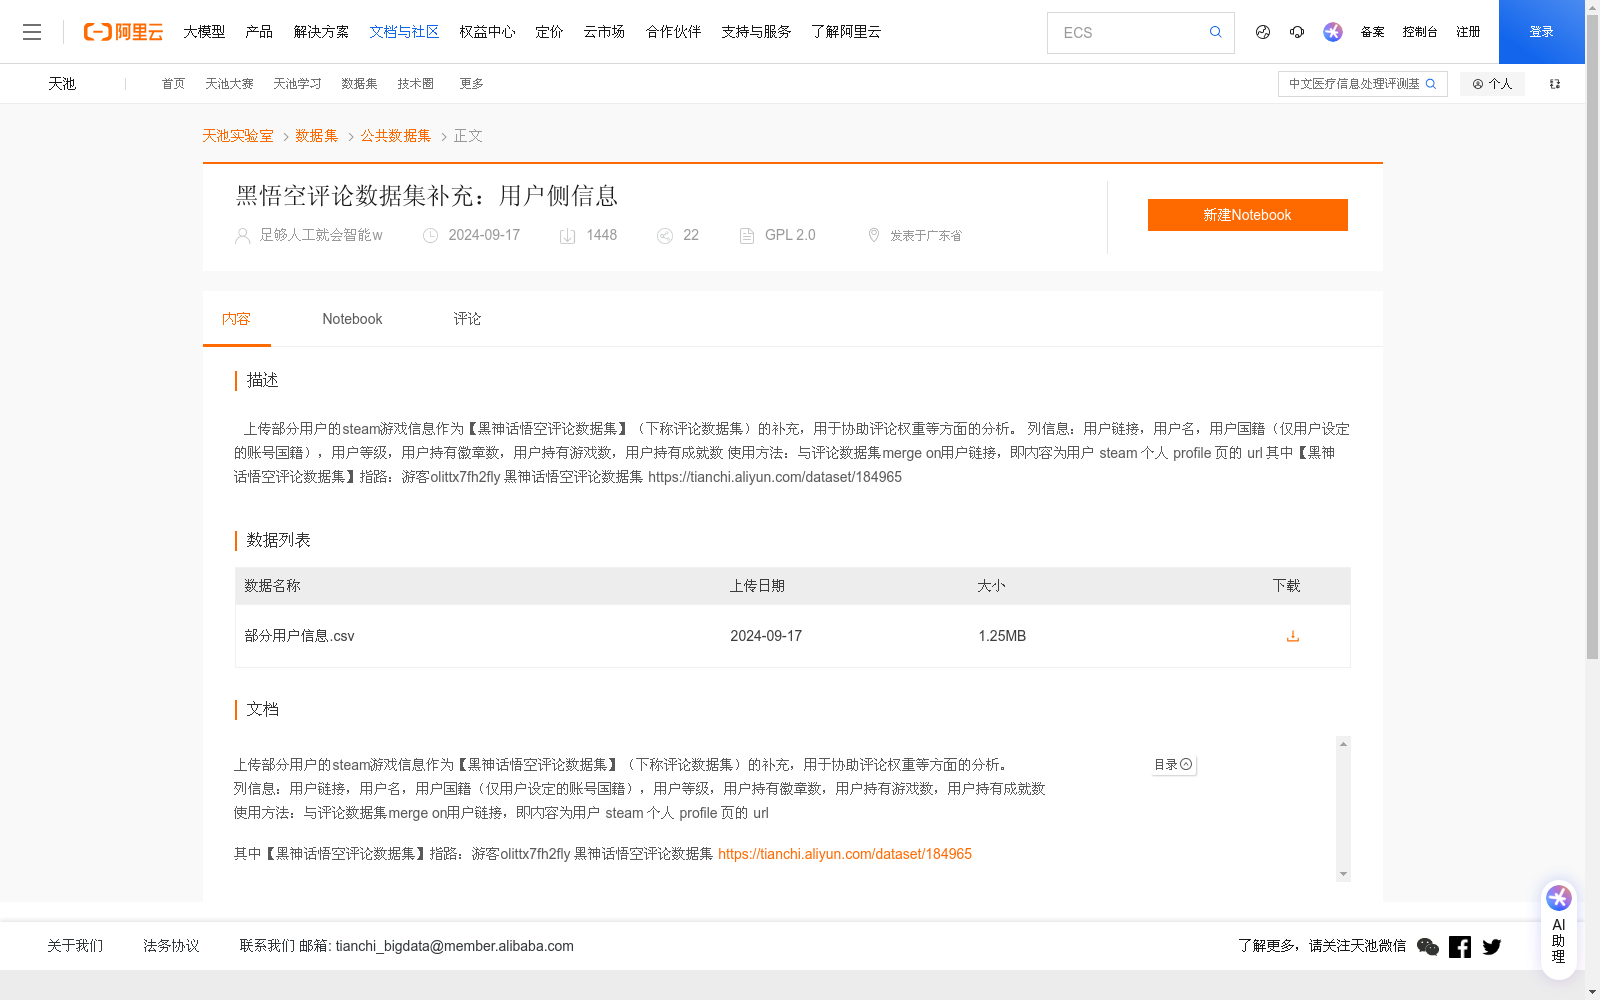The width and height of the screenshot is (1600, 1000).
Task: Open the 个人 account dropdown
Action: pyautogui.click(x=1492, y=84)
